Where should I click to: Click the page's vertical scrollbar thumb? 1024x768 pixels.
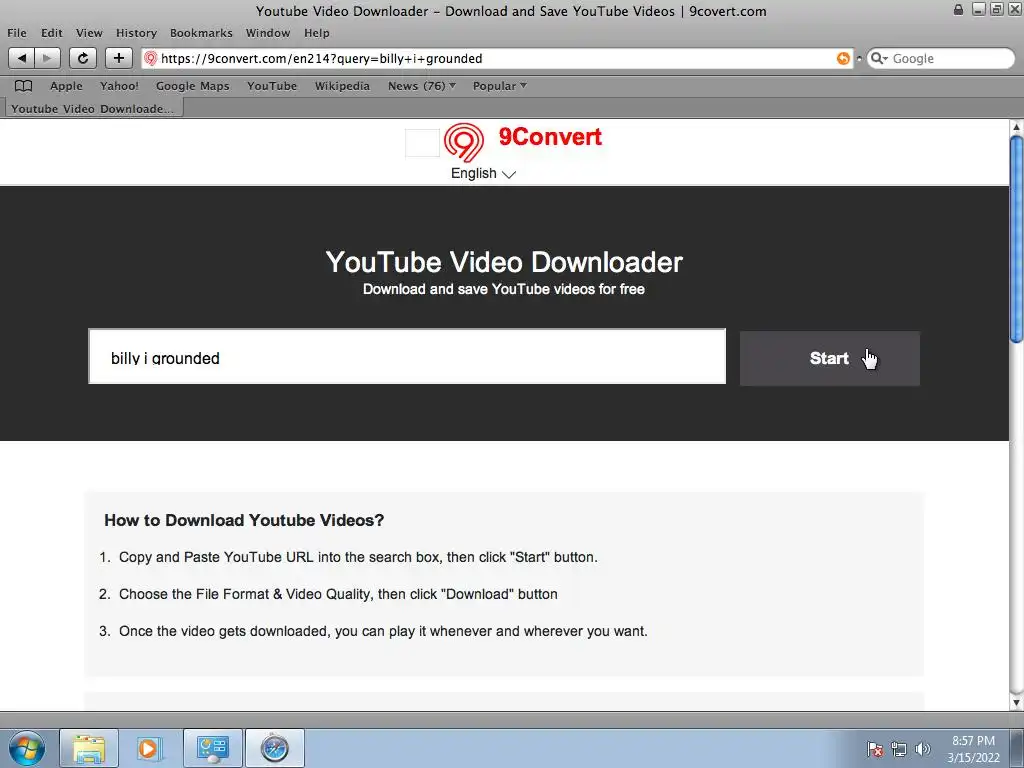(1016, 238)
